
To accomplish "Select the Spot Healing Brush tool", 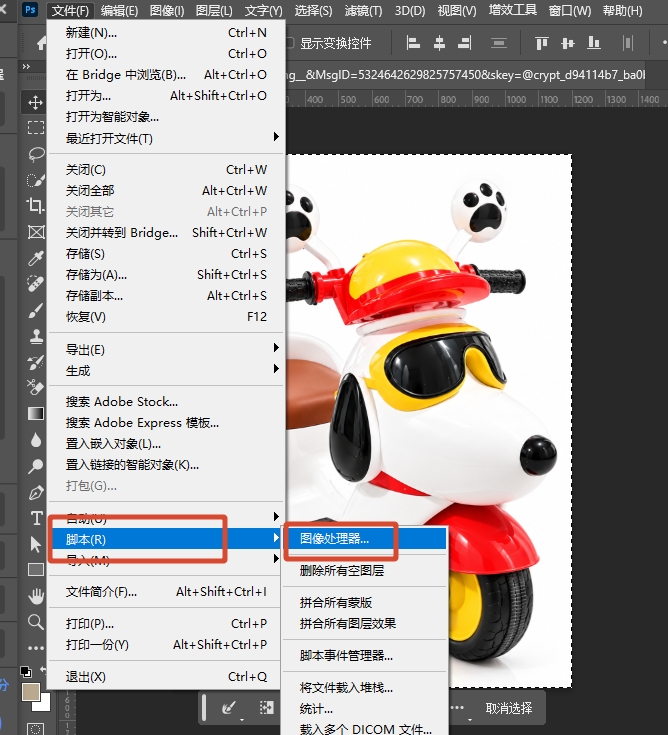I will 36,284.
